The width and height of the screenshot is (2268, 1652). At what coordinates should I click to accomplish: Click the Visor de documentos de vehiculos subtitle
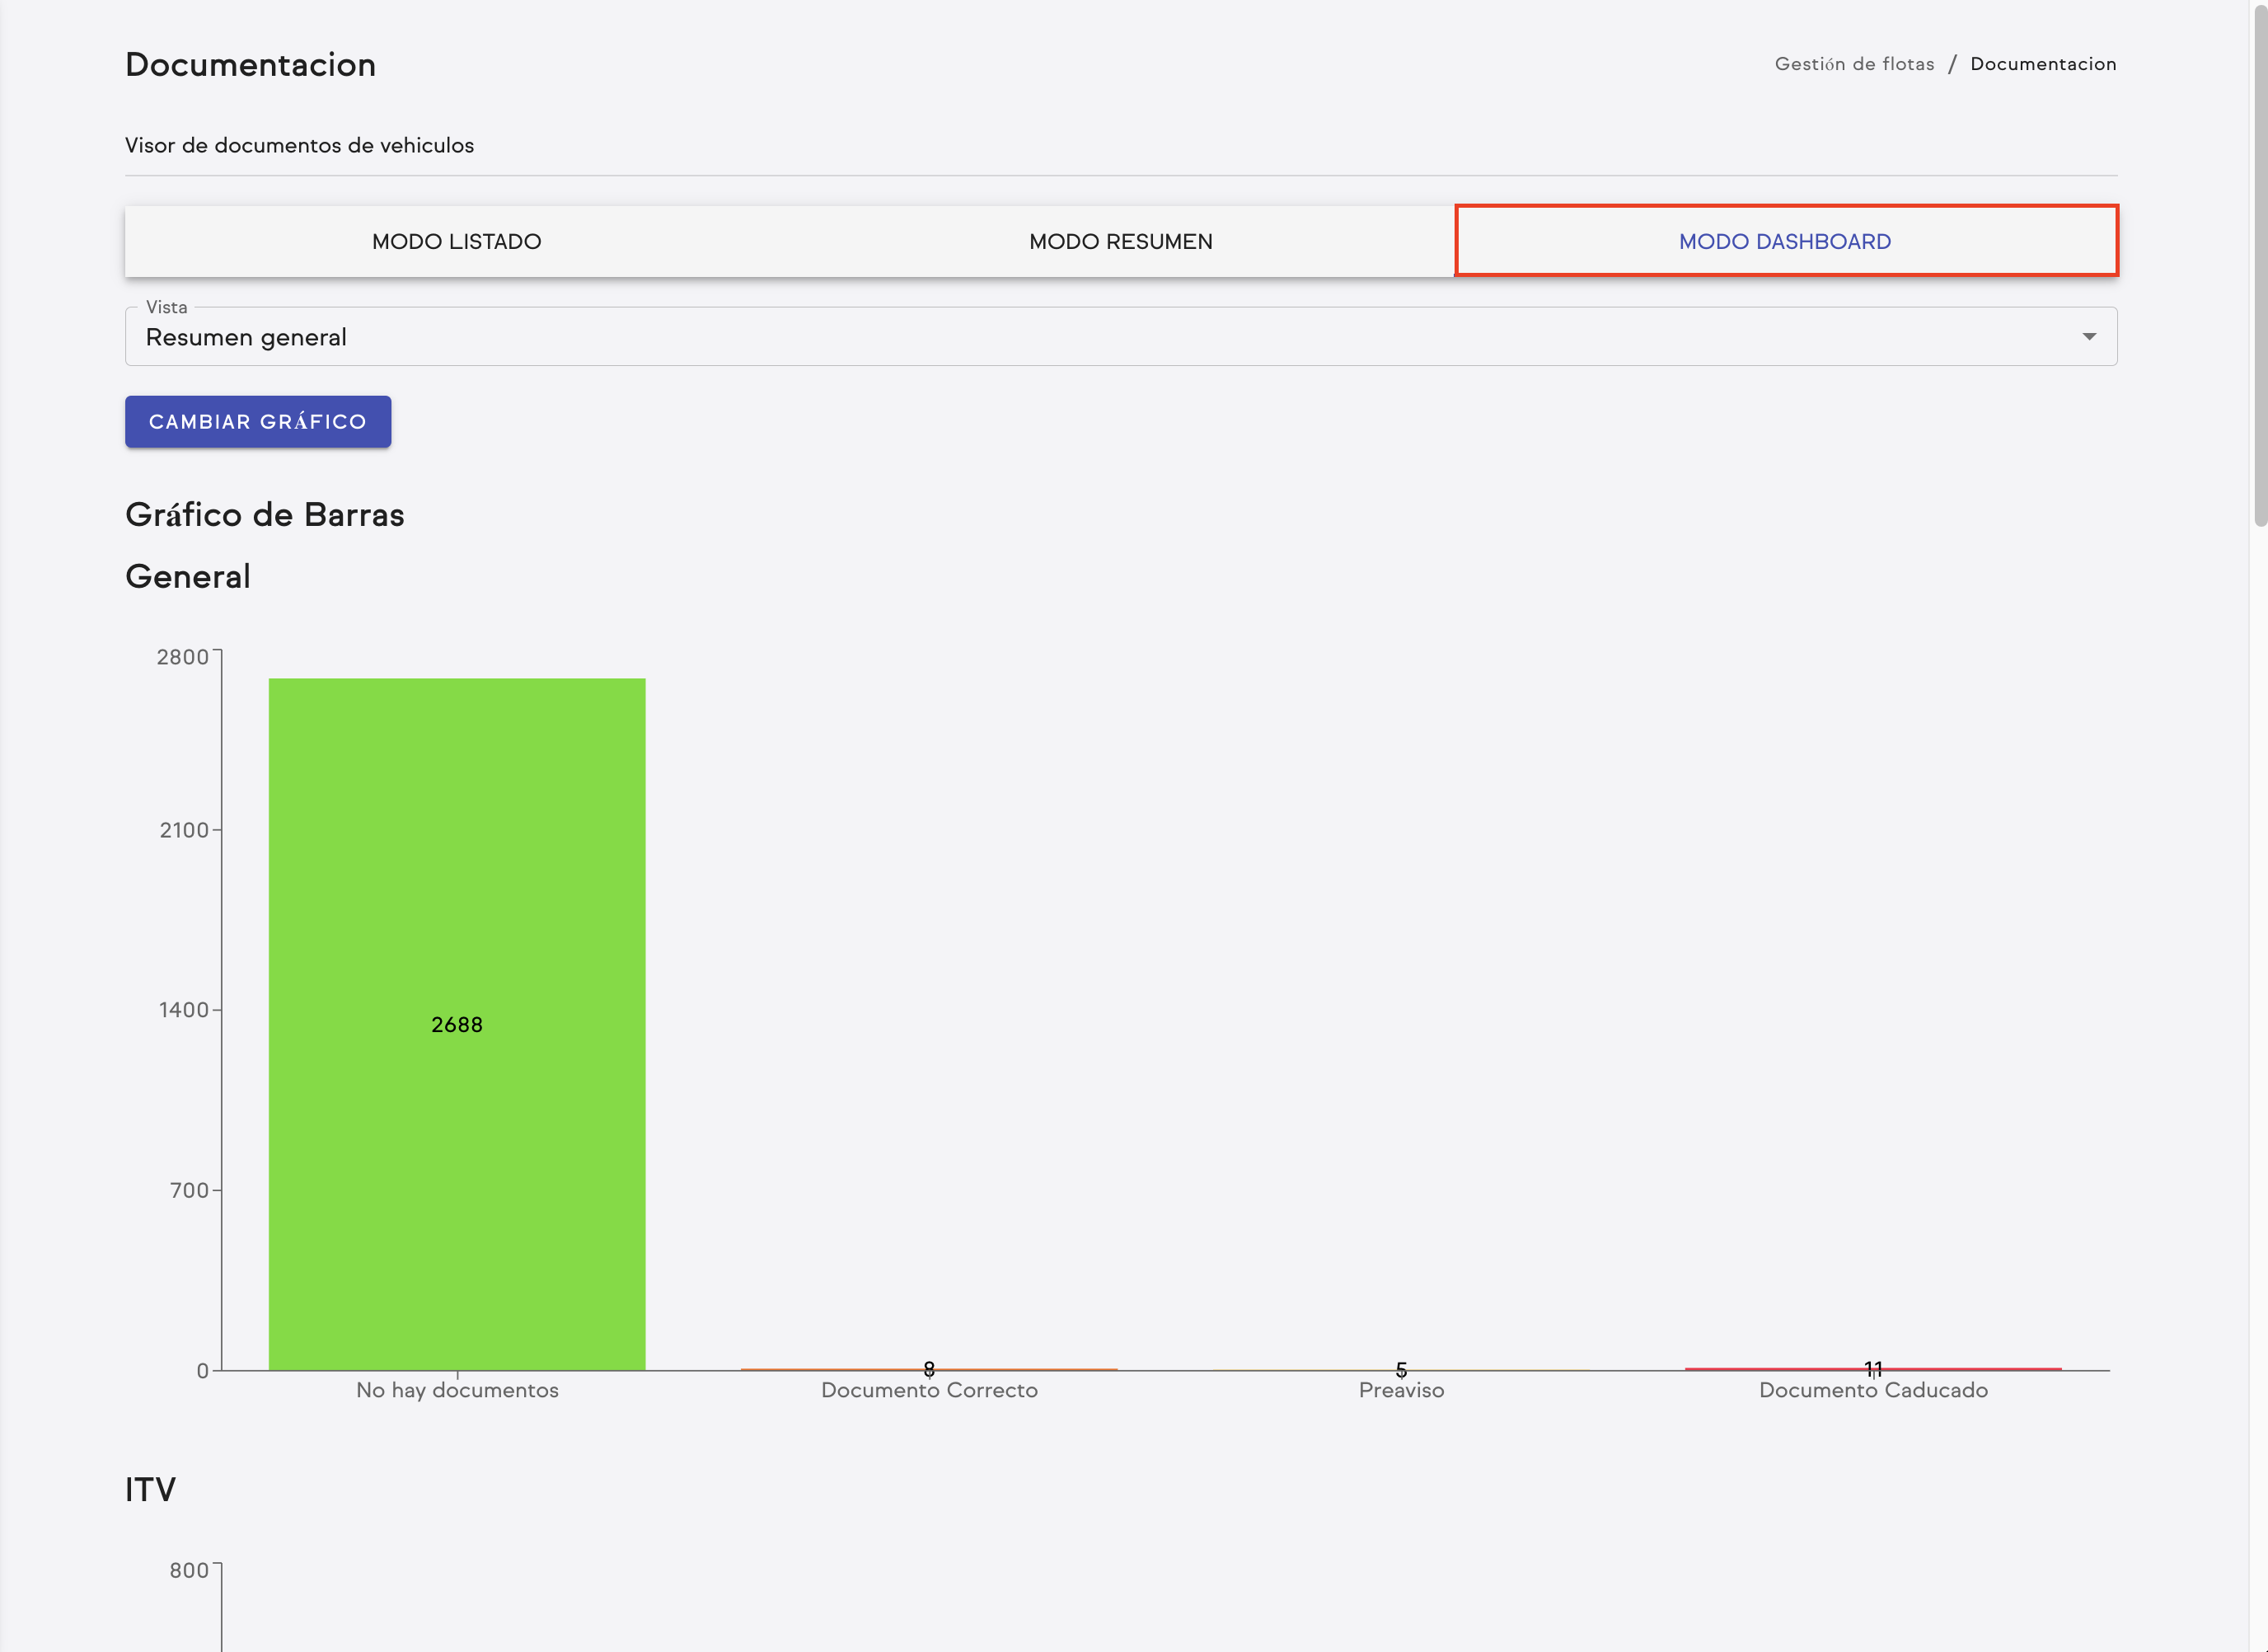299,145
